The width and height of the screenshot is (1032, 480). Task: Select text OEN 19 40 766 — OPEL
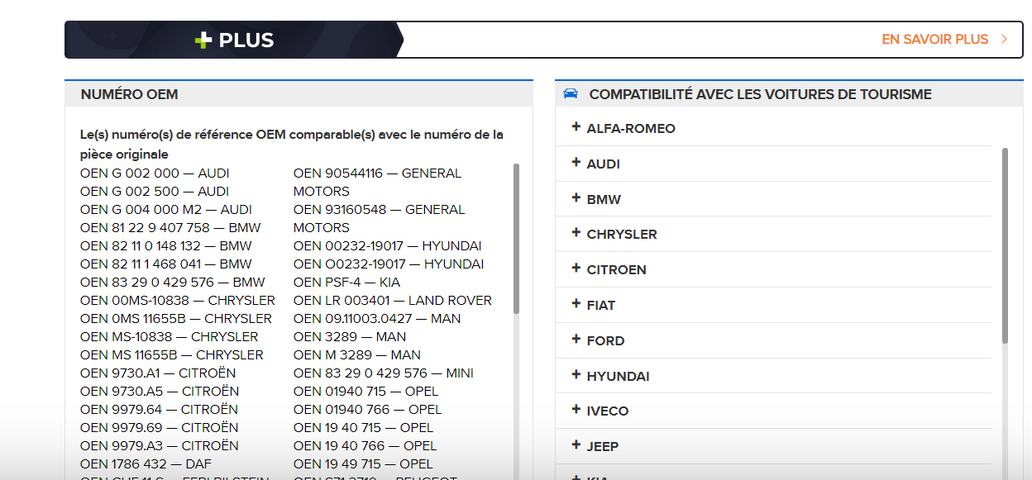point(365,446)
